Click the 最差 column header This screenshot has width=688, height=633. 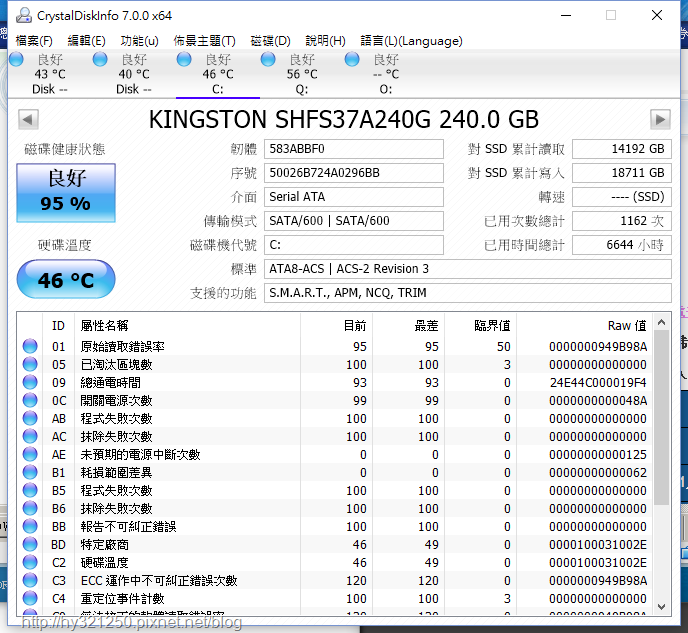click(x=408, y=325)
